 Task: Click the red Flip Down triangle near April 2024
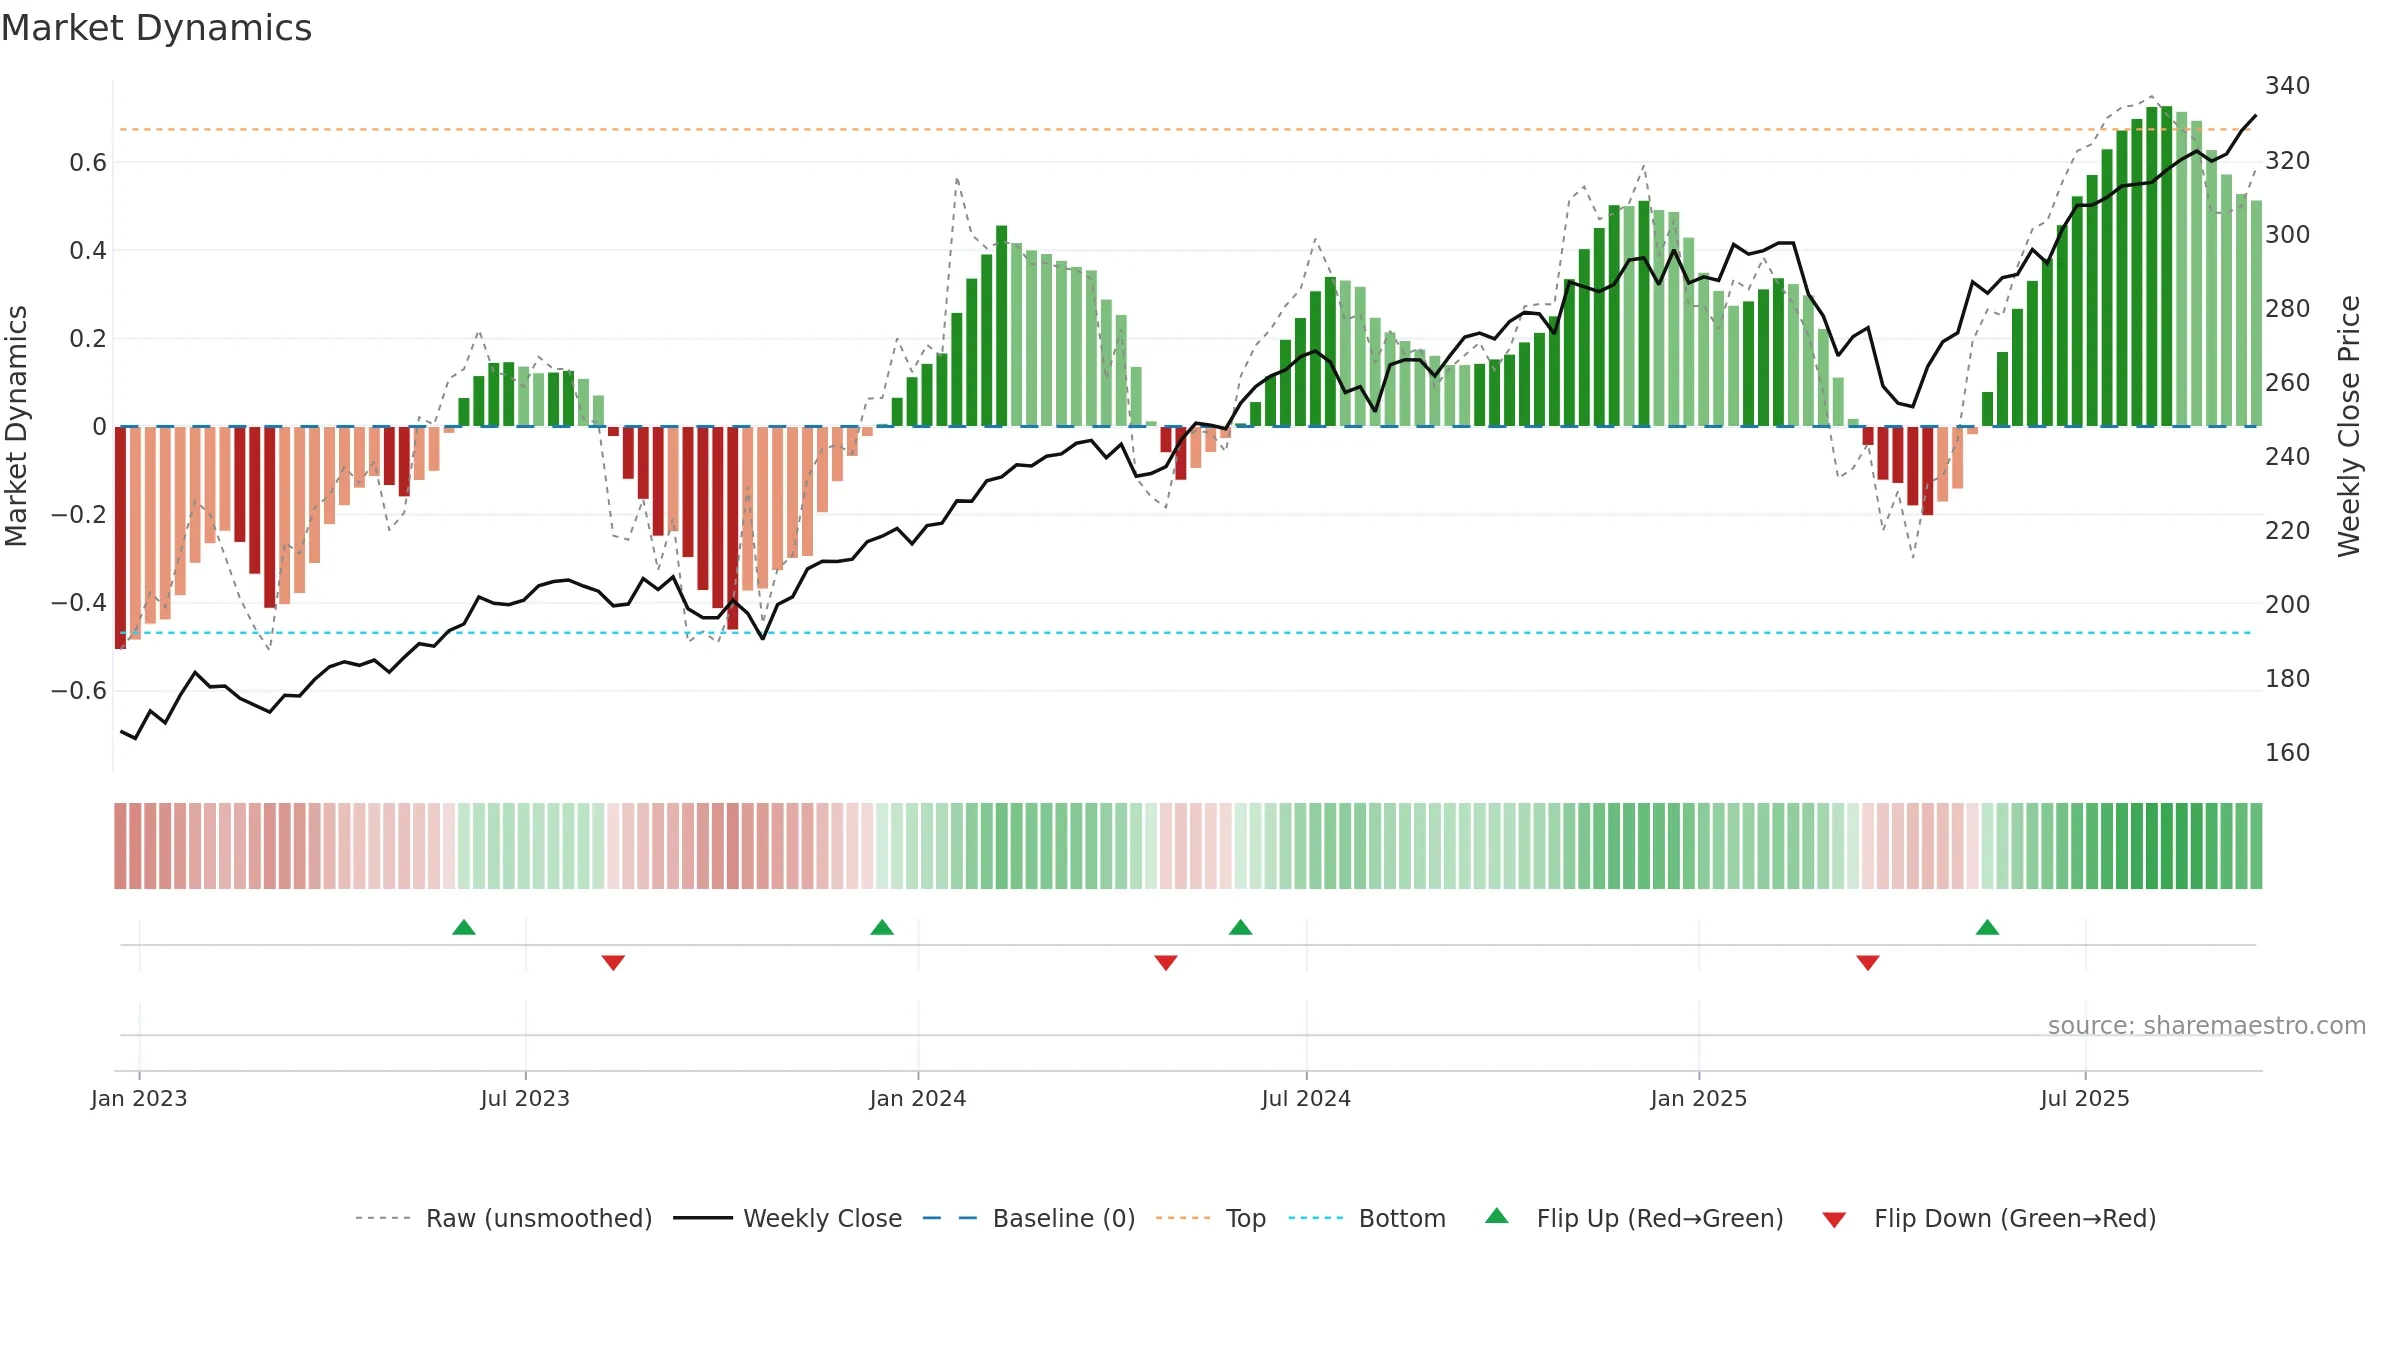pos(1166,962)
